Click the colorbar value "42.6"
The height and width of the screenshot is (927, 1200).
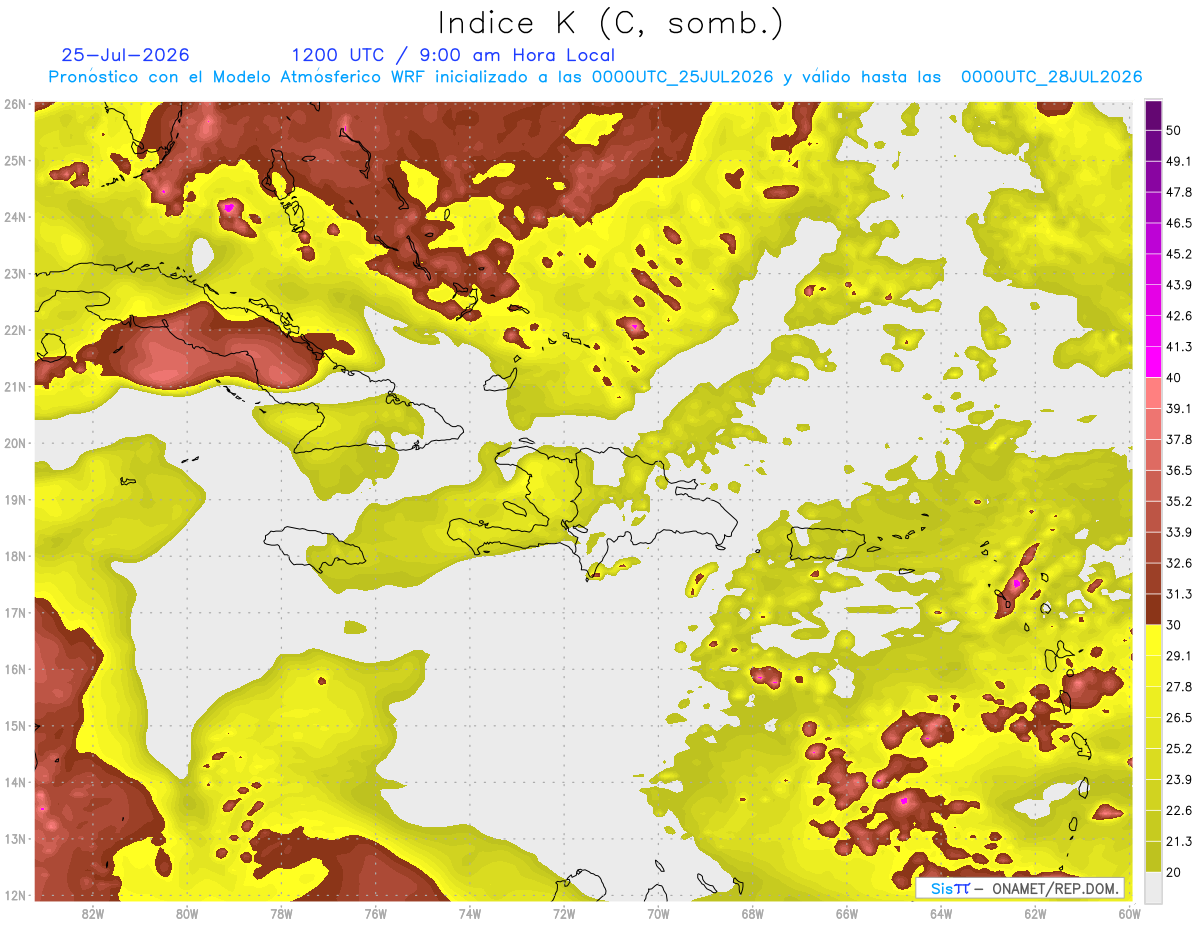pos(1179,316)
